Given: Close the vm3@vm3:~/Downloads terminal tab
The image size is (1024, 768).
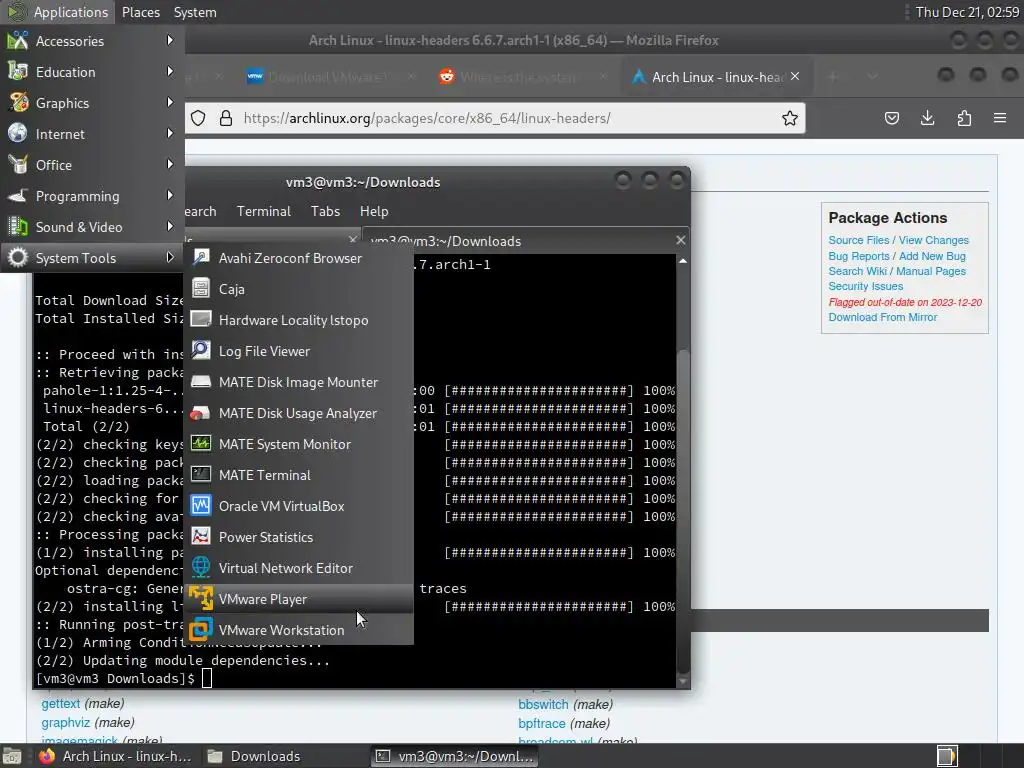Looking at the screenshot, I should (680, 240).
